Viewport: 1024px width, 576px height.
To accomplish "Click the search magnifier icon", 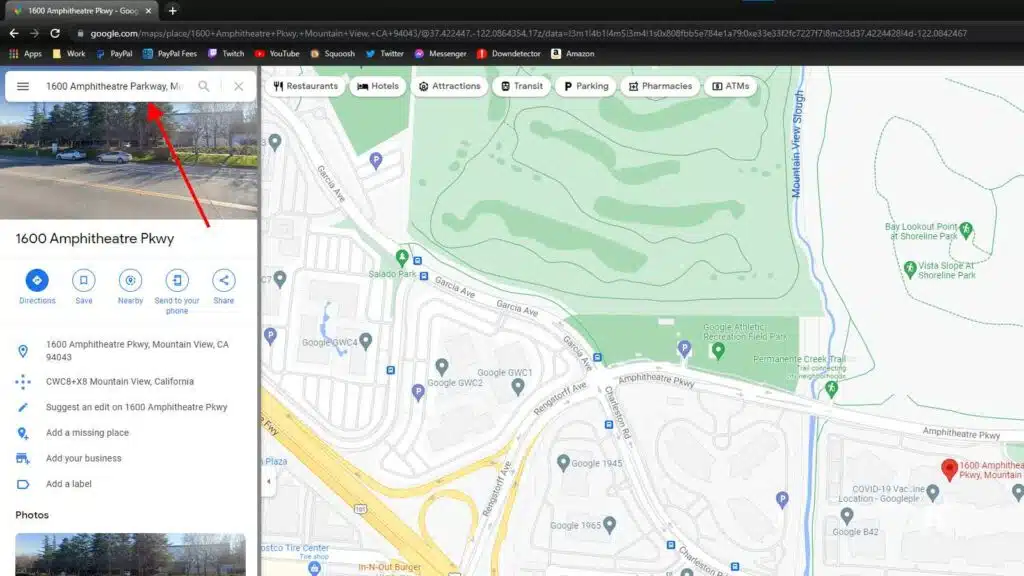I will point(204,87).
